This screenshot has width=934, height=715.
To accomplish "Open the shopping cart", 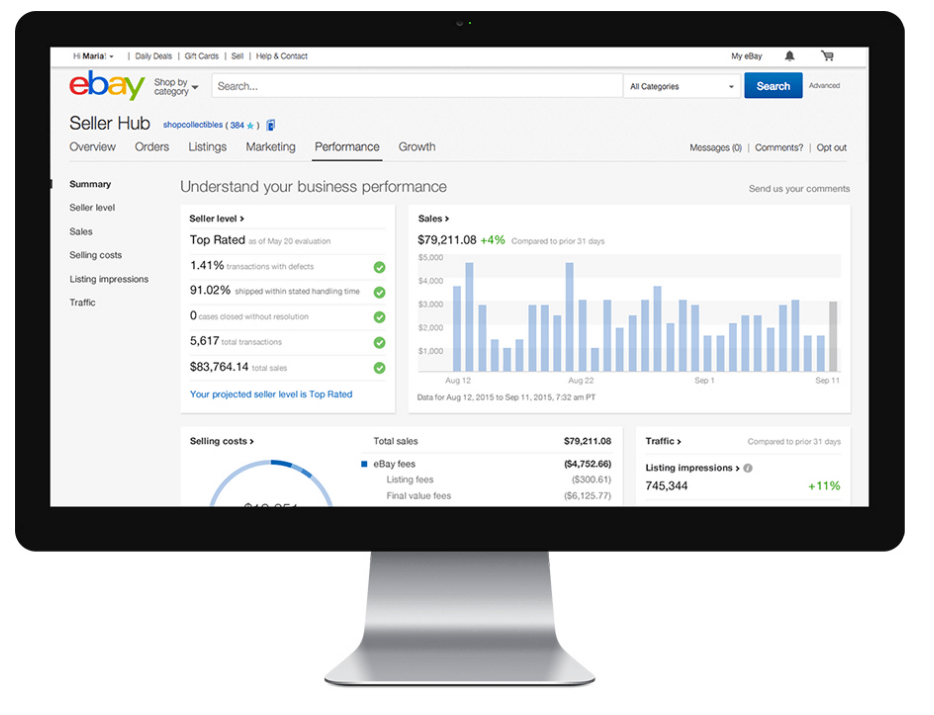I will (827, 56).
